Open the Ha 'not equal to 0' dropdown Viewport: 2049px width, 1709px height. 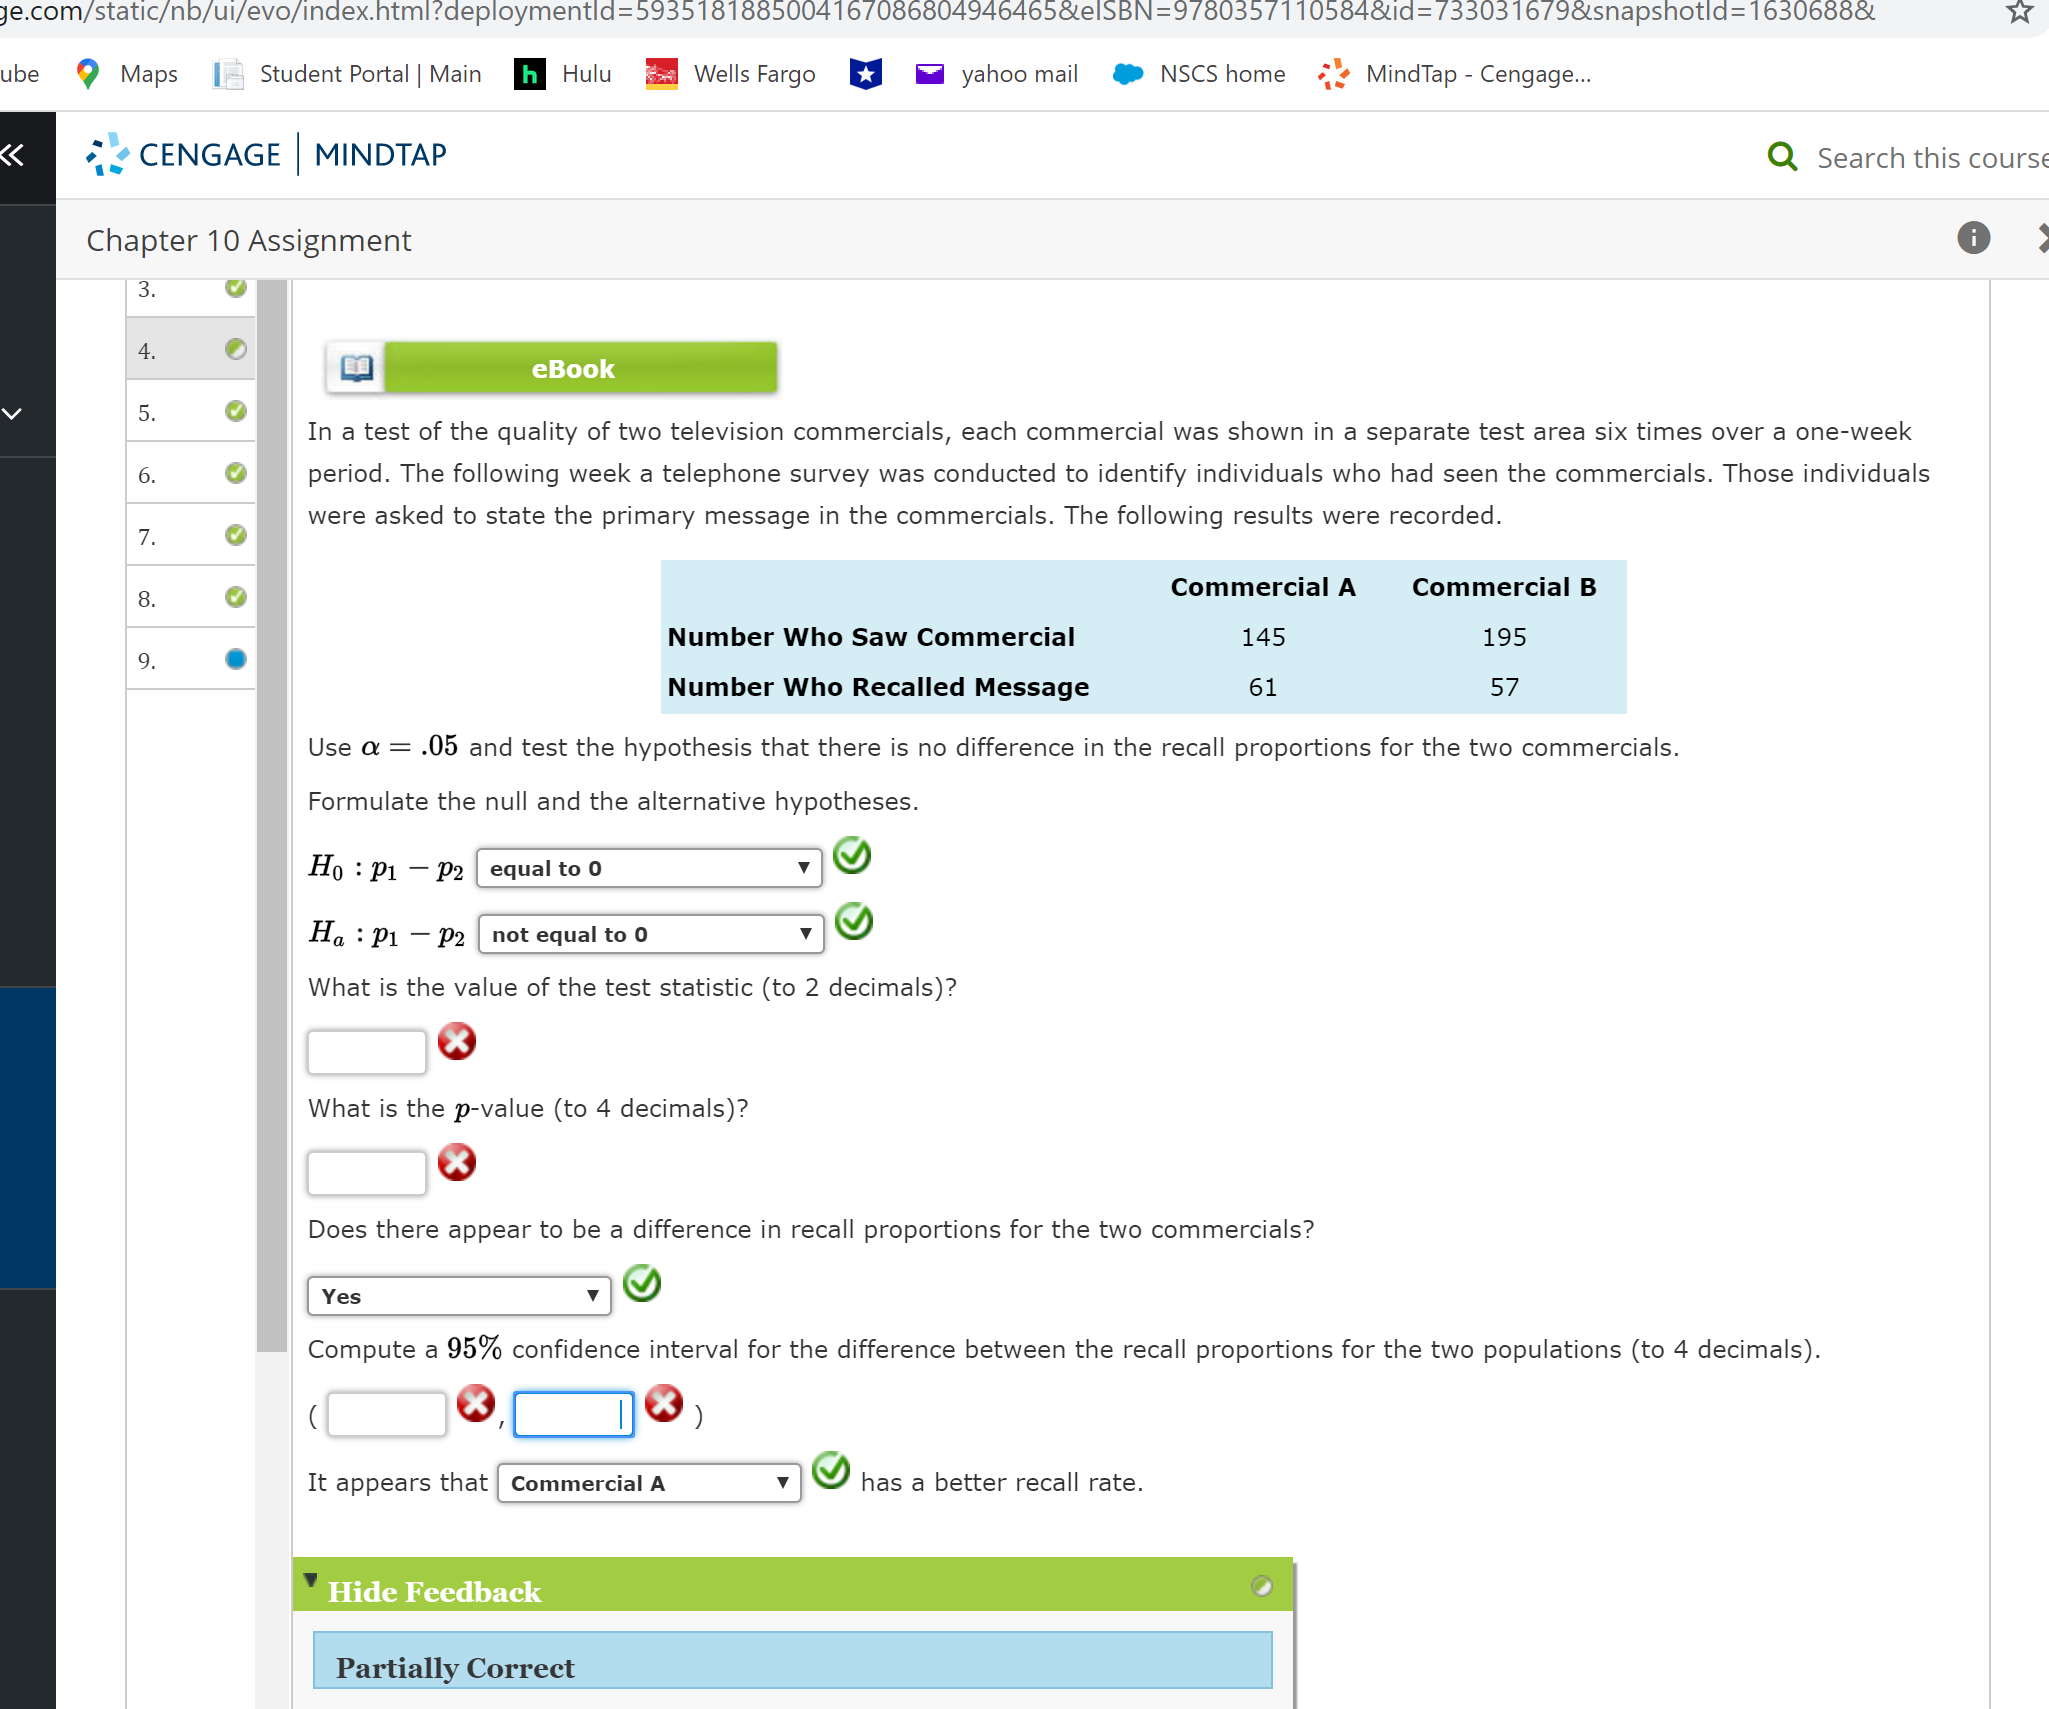[651, 934]
